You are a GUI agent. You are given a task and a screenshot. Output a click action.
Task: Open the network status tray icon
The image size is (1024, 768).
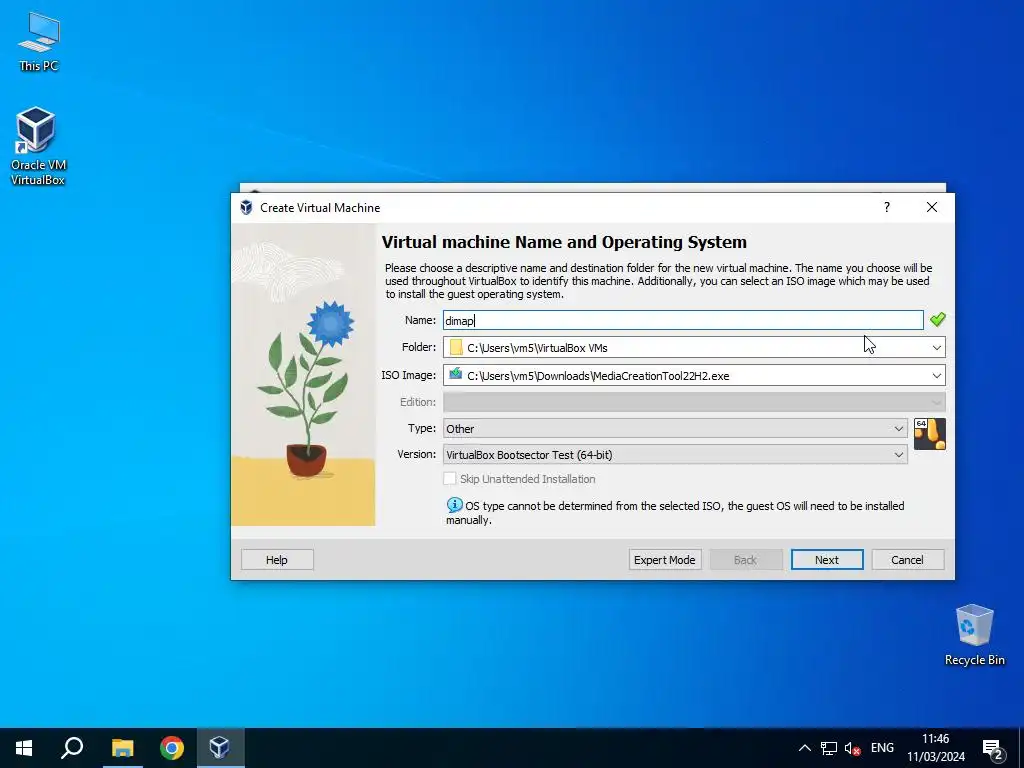point(829,748)
